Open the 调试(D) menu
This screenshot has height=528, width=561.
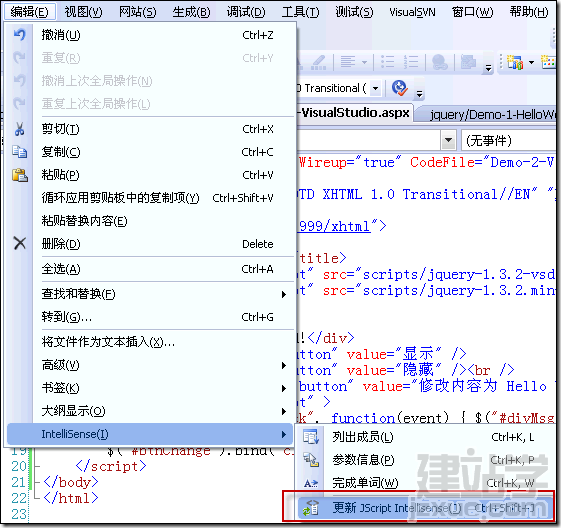tap(246, 12)
